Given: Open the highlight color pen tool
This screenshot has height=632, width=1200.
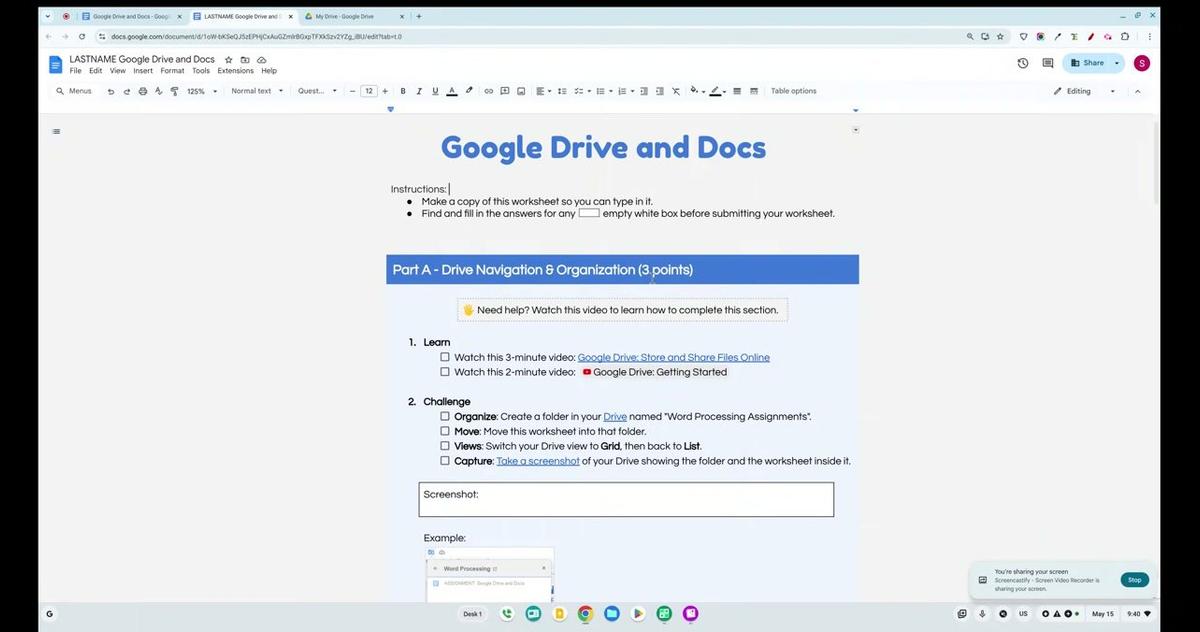Looking at the screenshot, I should pos(469,91).
